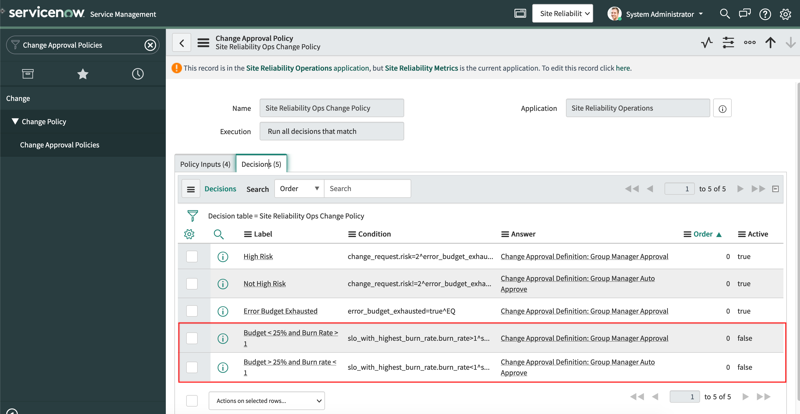
Task: Open Connect chat sidebar icon
Action: [745, 14]
